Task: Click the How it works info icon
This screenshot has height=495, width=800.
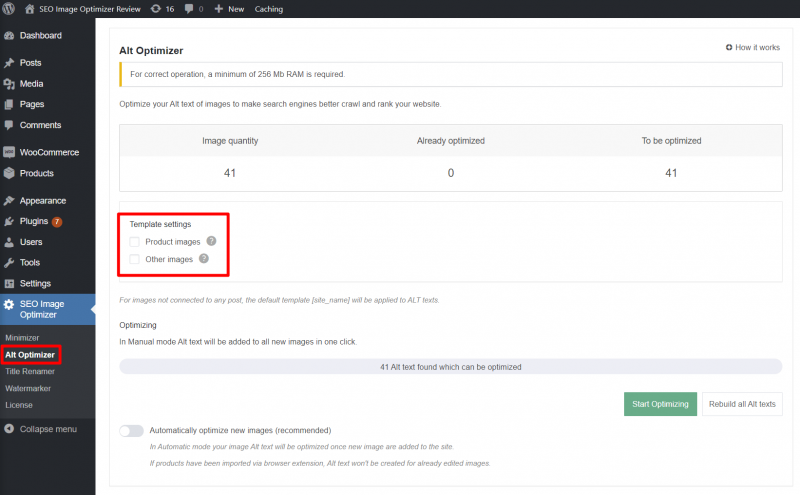Action: 729,47
